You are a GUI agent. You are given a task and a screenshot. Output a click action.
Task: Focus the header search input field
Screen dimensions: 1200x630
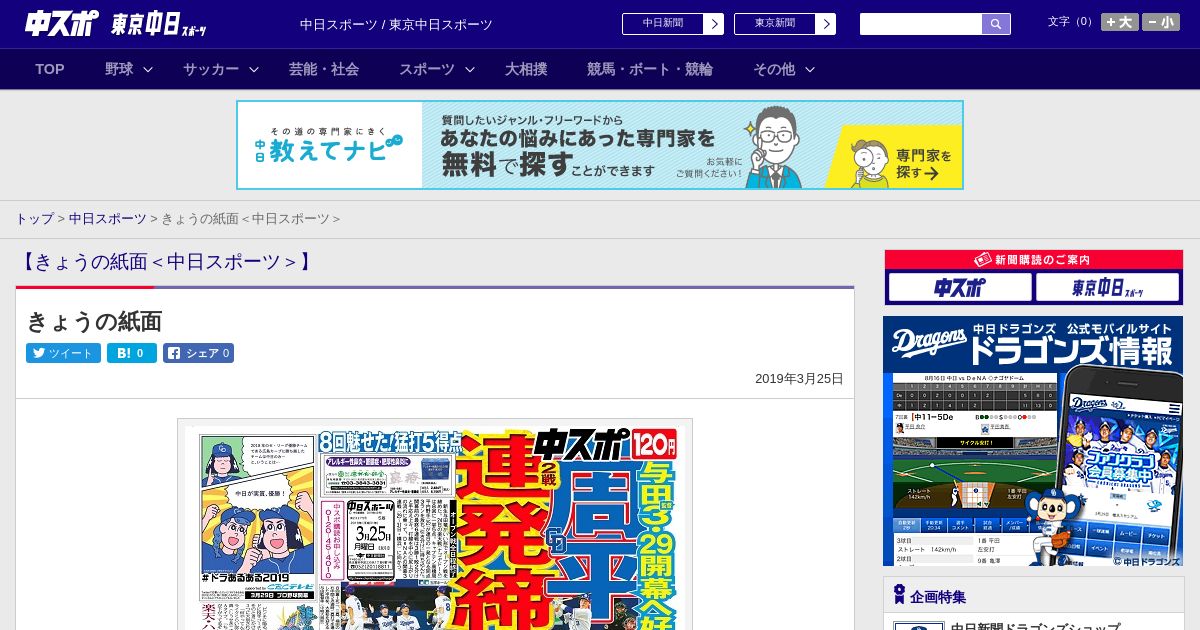(x=921, y=24)
